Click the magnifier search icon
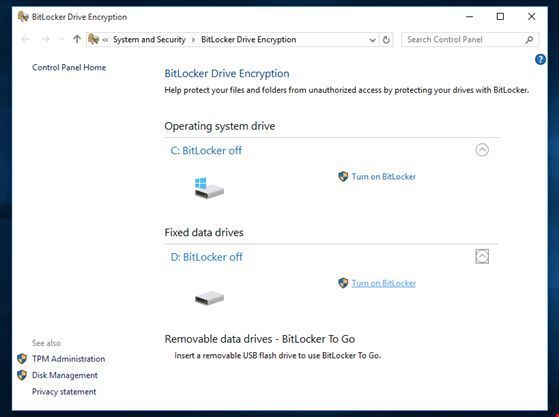Screen dimensions: 559x417 pos(529,40)
